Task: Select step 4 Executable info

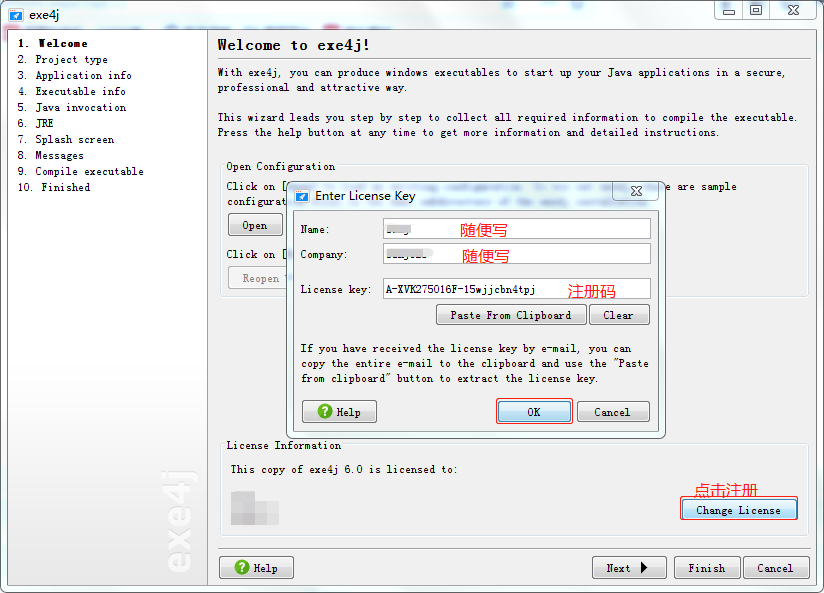Action: click(x=71, y=91)
